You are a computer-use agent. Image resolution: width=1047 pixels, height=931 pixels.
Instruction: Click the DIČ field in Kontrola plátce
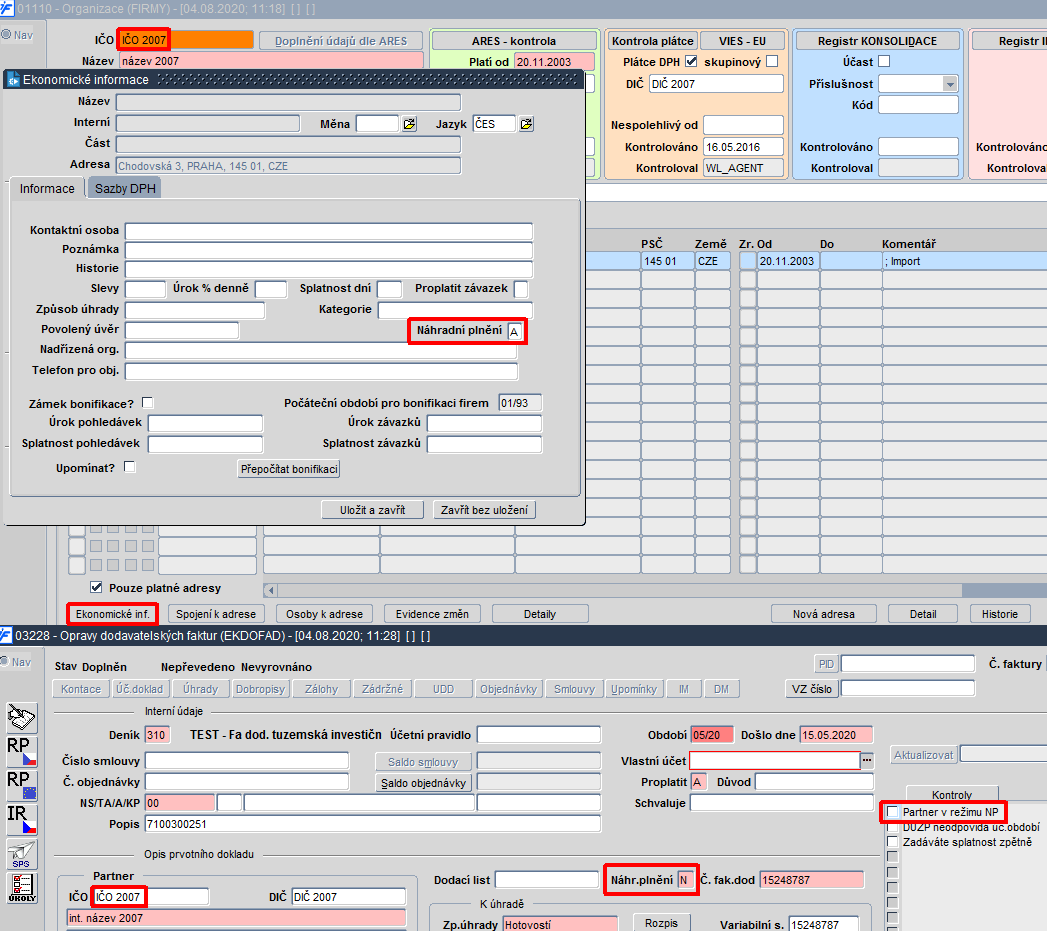[716, 84]
